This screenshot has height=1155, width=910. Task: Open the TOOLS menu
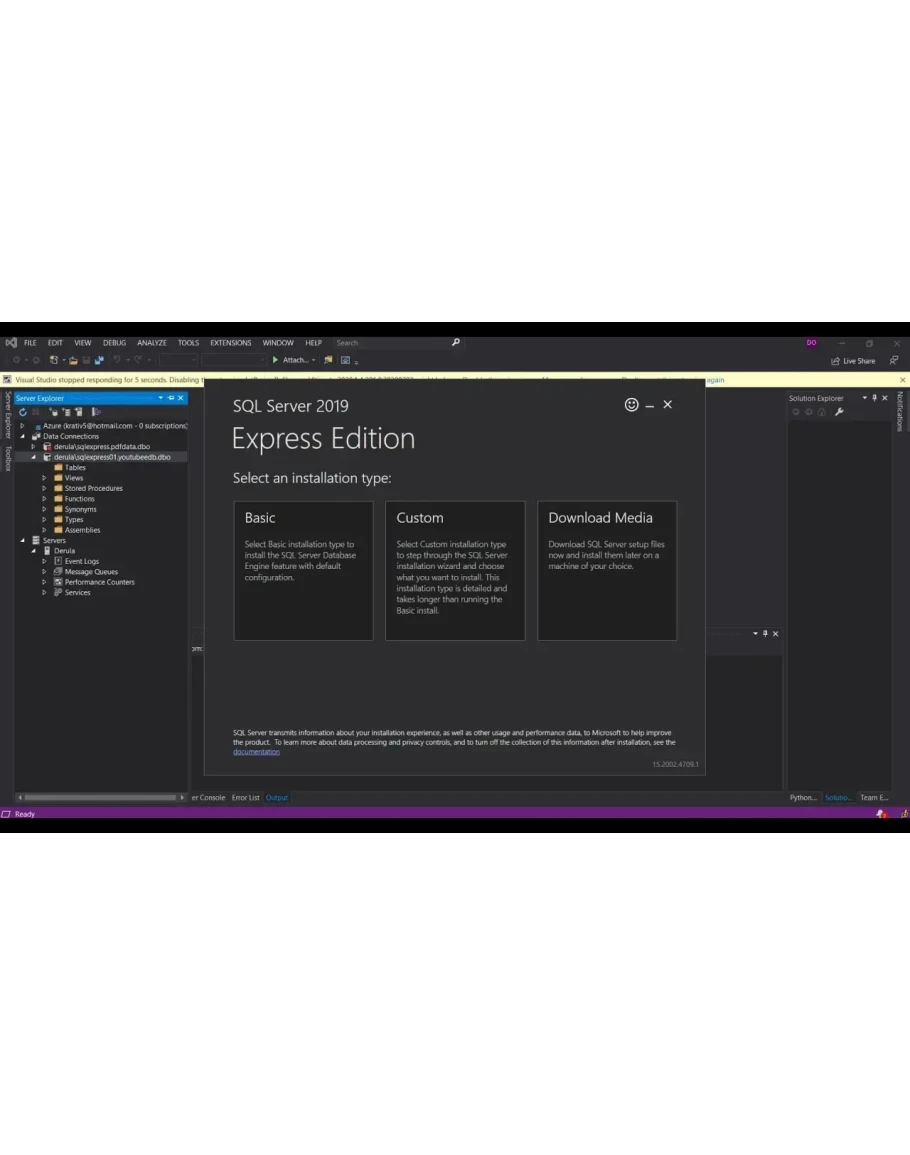coord(188,343)
